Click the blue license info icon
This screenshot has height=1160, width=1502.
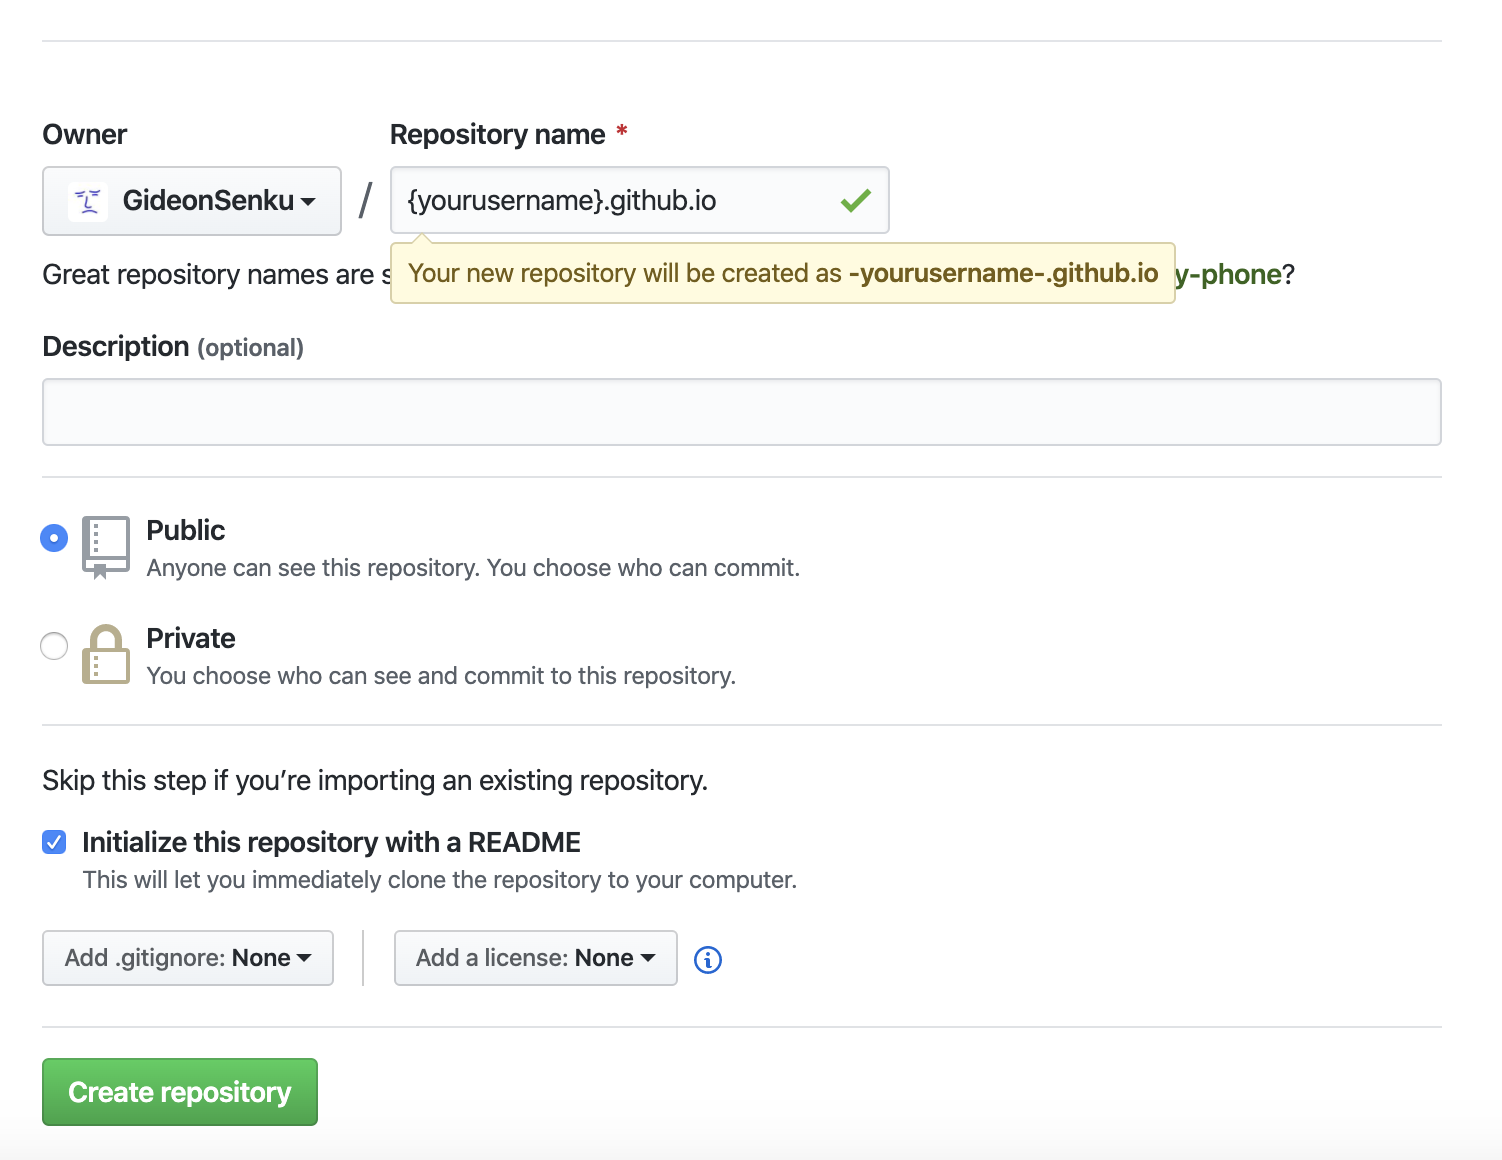tap(708, 960)
